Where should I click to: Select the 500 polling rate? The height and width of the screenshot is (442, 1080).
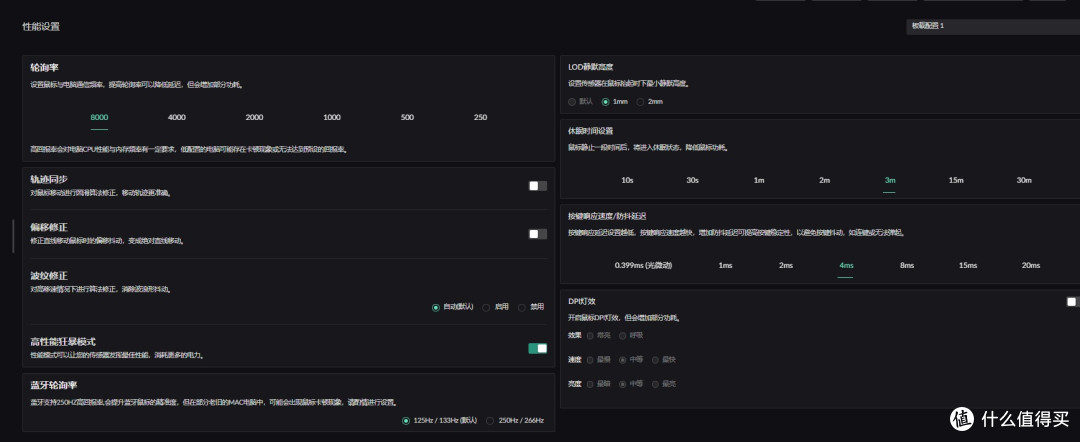tap(408, 117)
